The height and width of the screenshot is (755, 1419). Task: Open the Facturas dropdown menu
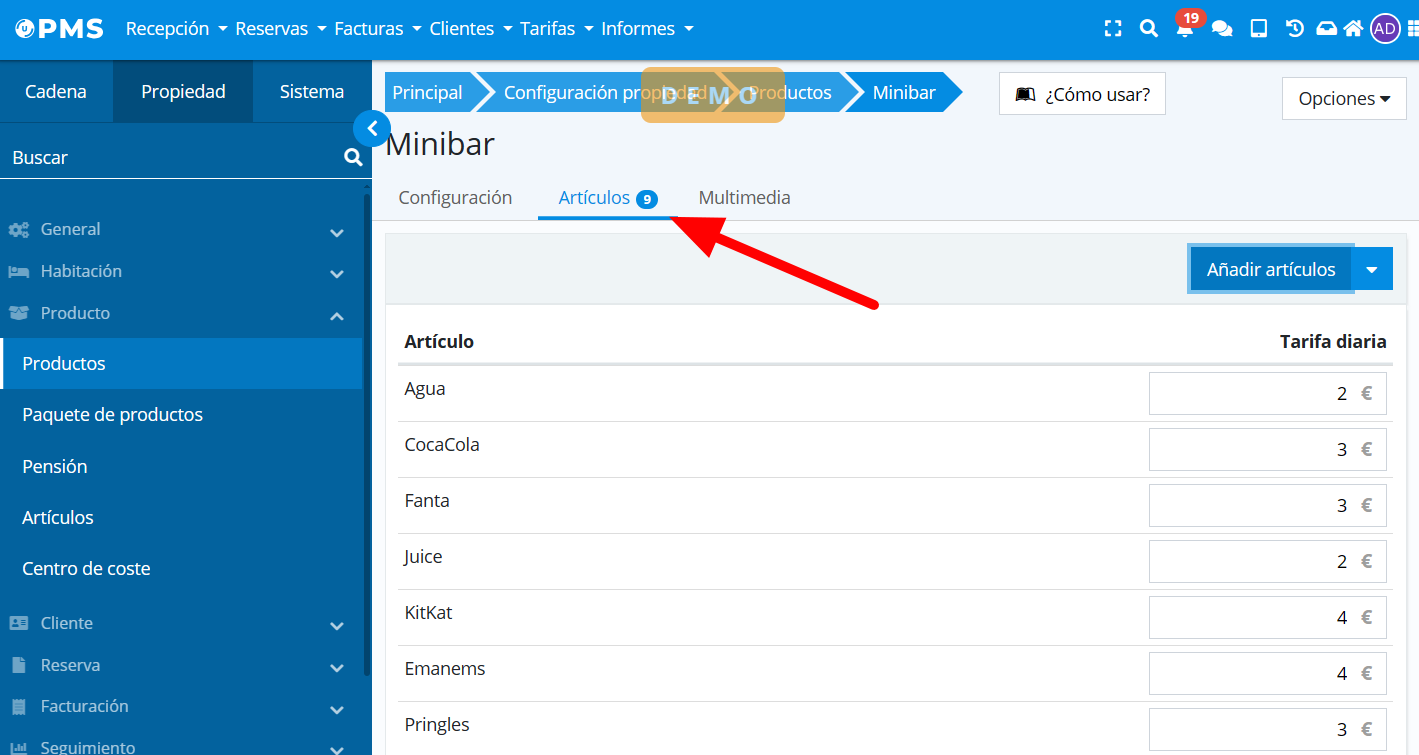(378, 29)
